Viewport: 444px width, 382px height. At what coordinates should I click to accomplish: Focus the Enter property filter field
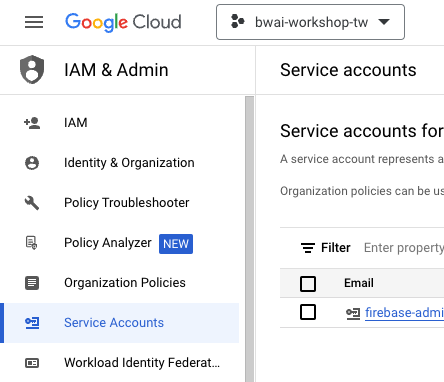pos(404,248)
